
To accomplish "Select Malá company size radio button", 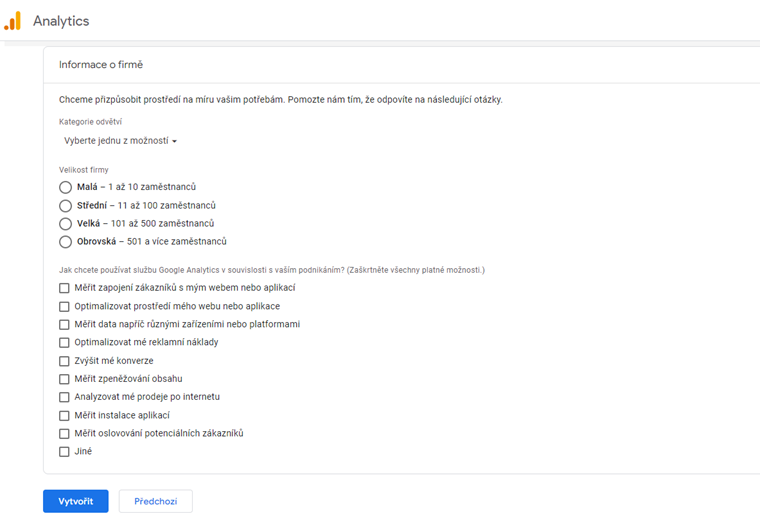I will (66, 187).
